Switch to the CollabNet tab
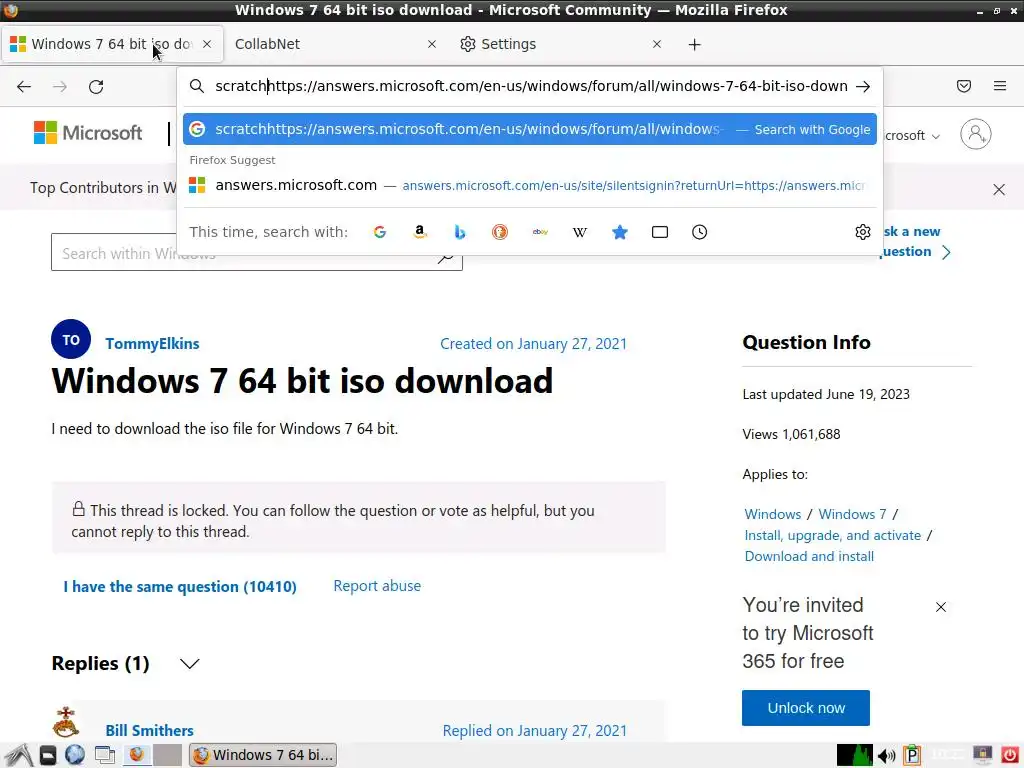The image size is (1024, 768). (335, 44)
